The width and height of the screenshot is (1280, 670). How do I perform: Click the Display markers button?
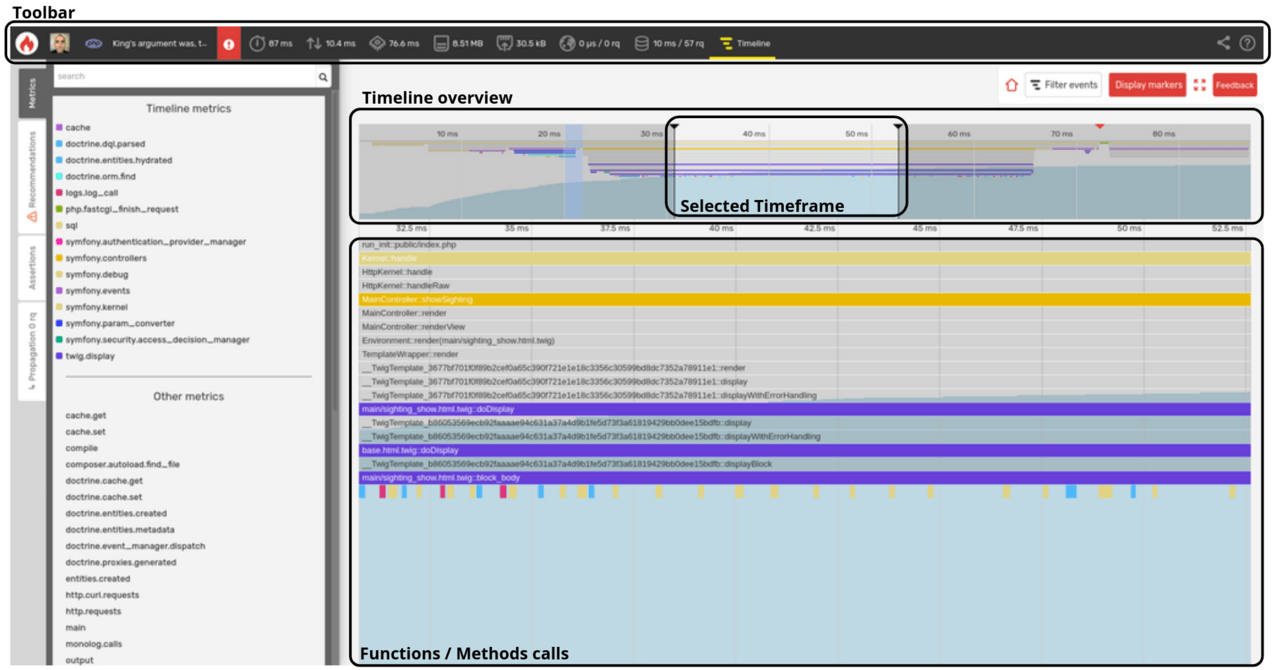1147,85
